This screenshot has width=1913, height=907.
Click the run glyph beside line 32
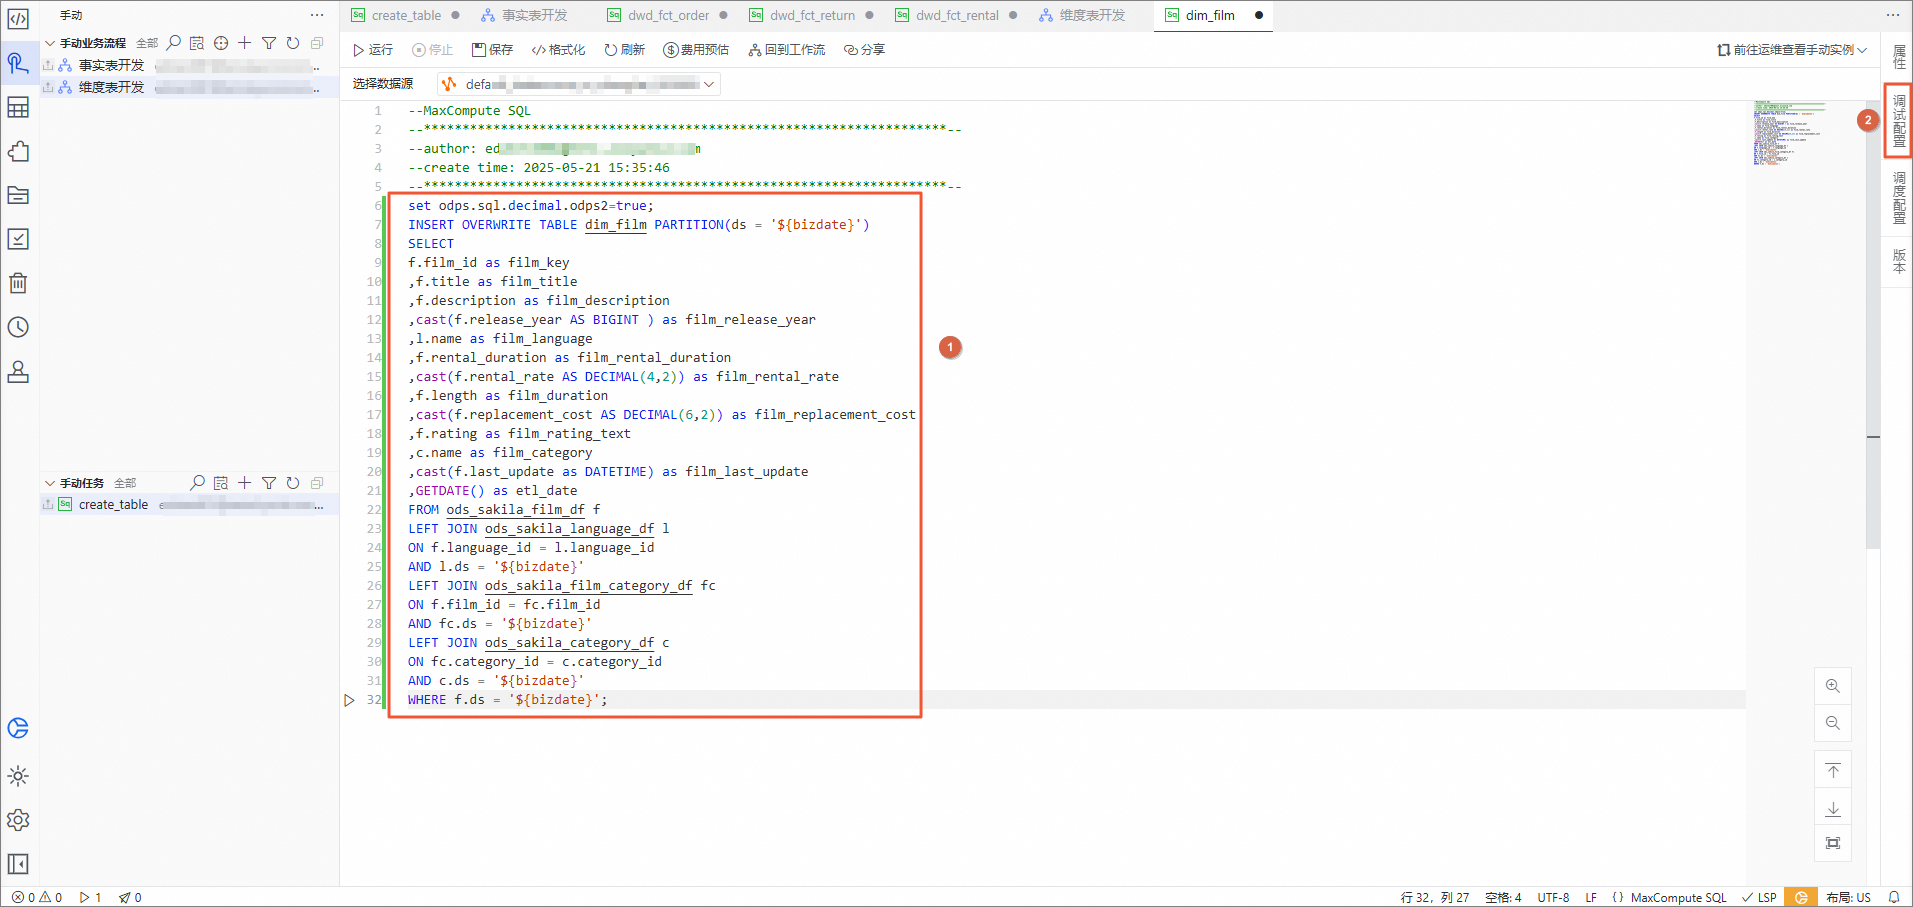(x=349, y=700)
